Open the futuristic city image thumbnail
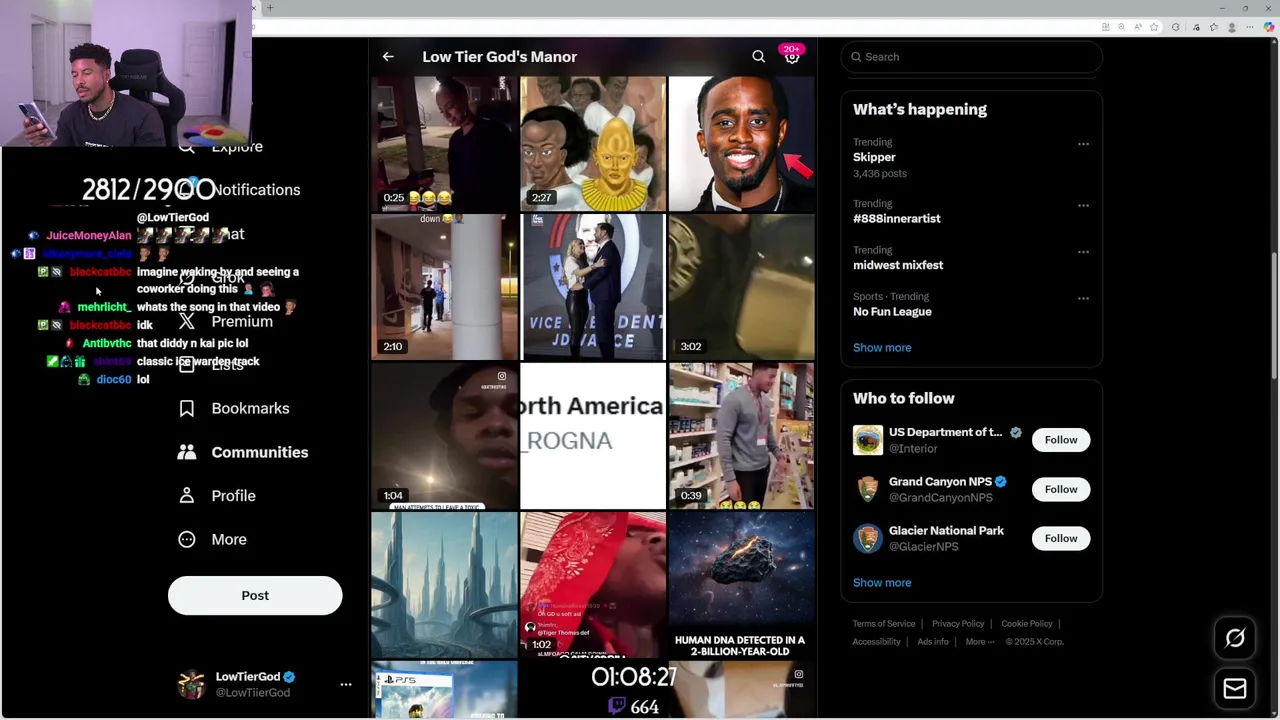The height and width of the screenshot is (720, 1280). (x=445, y=585)
